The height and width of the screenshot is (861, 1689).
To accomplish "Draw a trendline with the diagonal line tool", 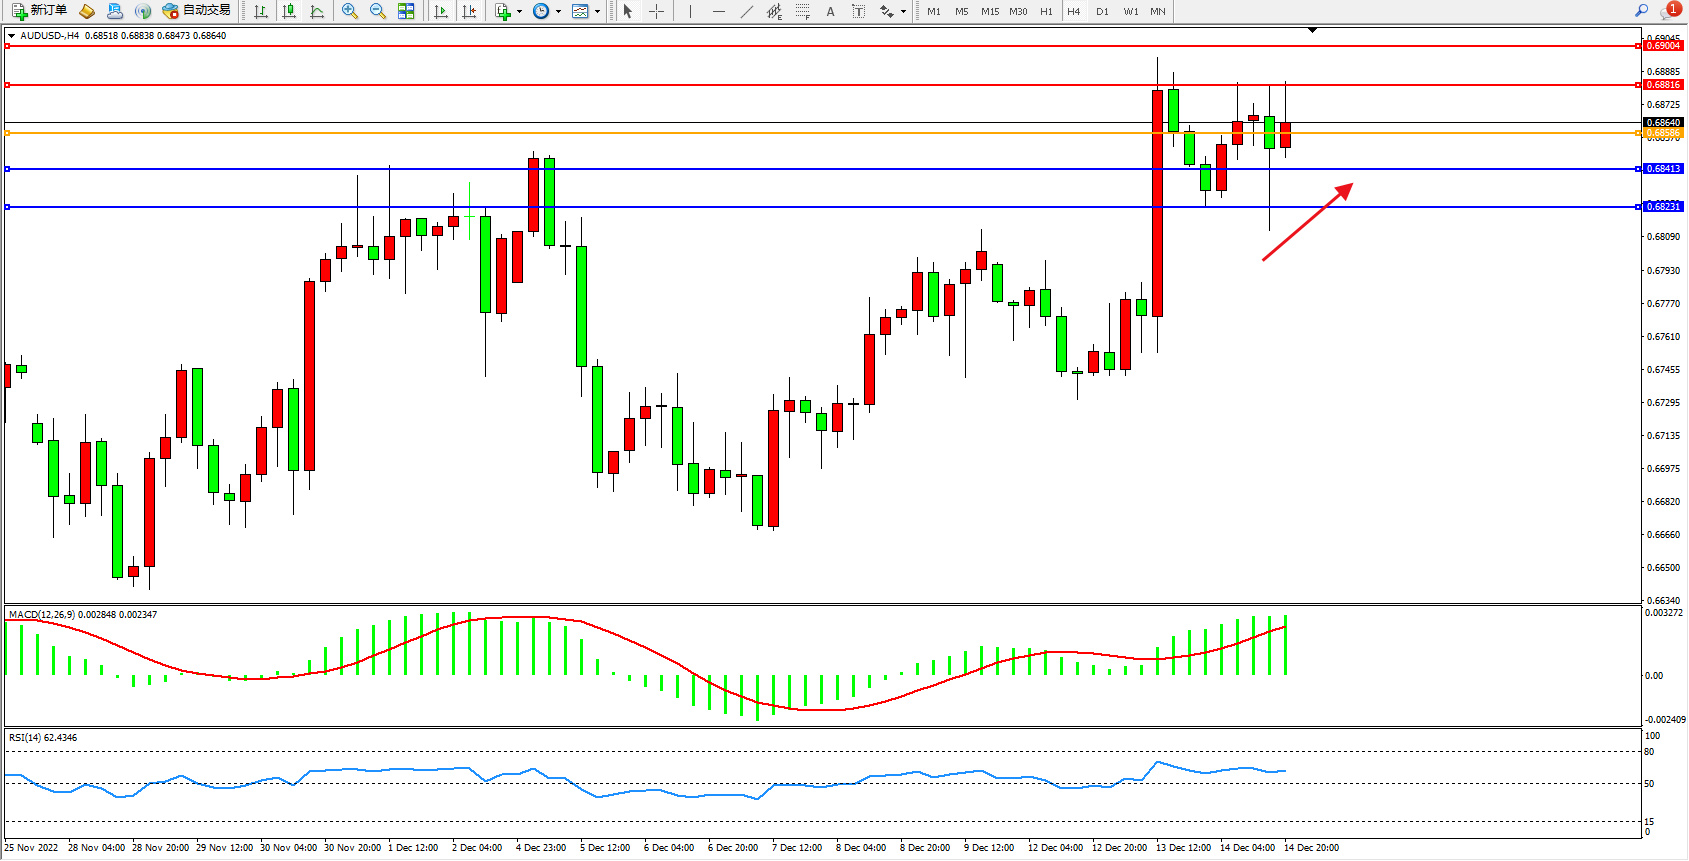I will click(746, 11).
